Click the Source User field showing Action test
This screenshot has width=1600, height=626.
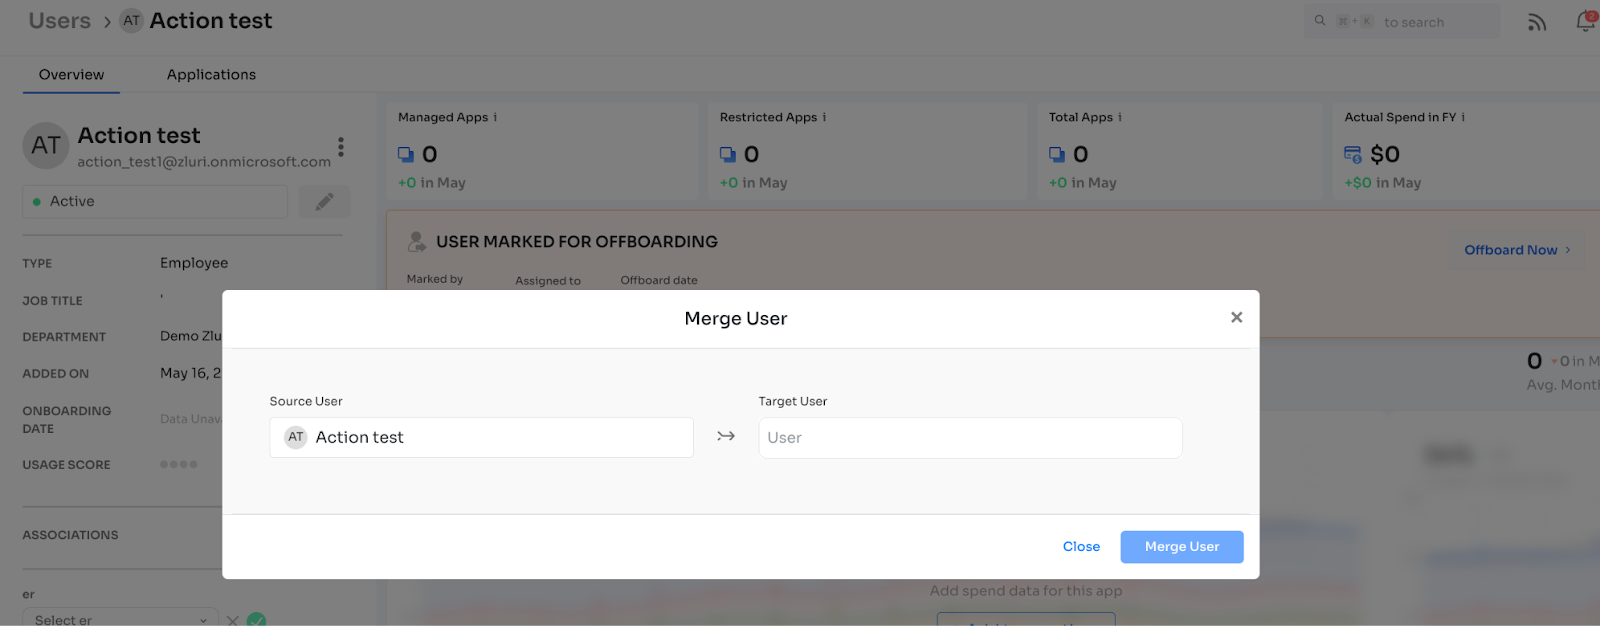(481, 438)
